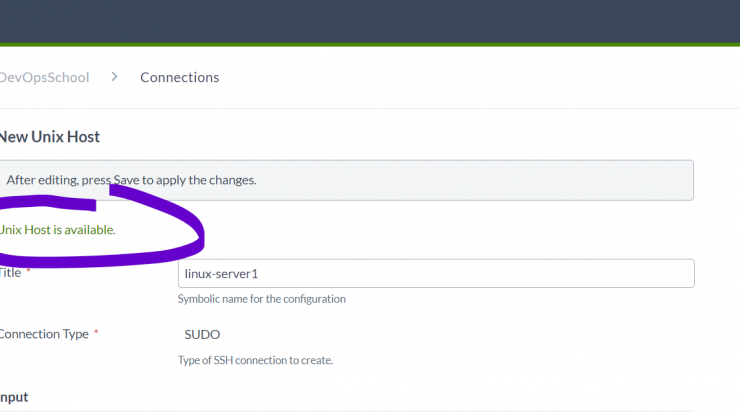The image size is (740, 414).
Task: Click the Title field label
Action: click(x=10, y=273)
